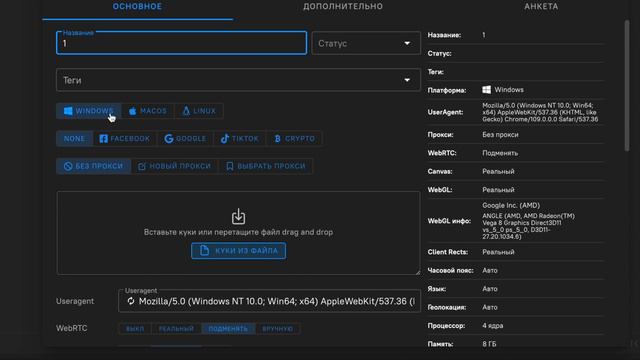Viewport: 640px width, 360px height.
Task: Click the 8 ГБ memory value
Action: tap(489, 344)
